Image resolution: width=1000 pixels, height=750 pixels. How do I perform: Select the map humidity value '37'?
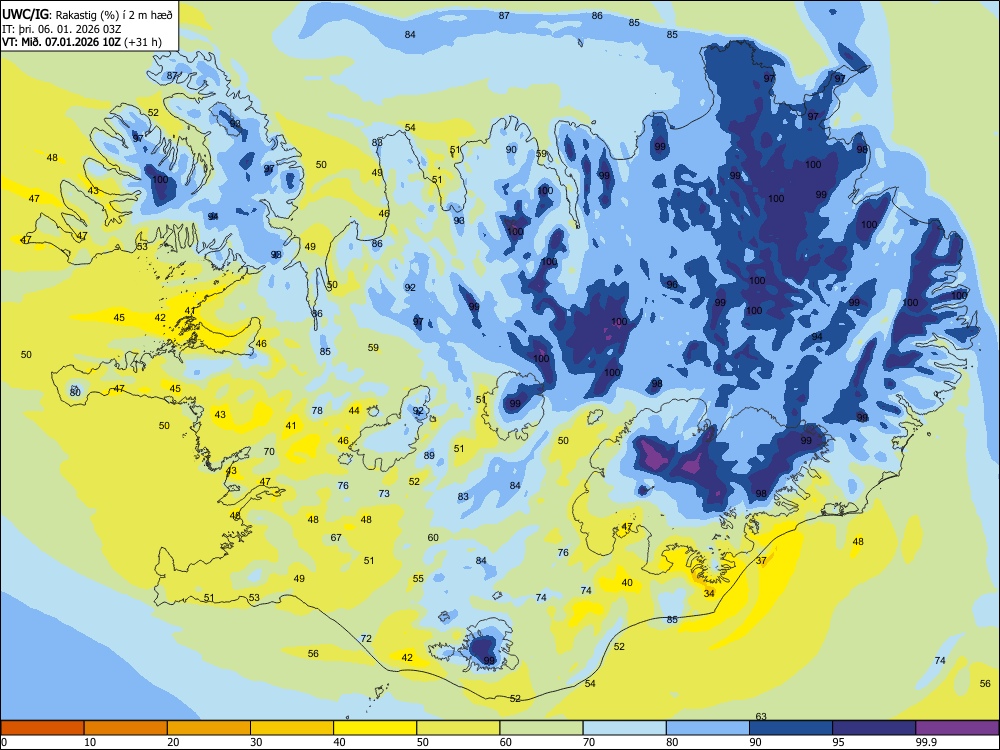click(761, 561)
